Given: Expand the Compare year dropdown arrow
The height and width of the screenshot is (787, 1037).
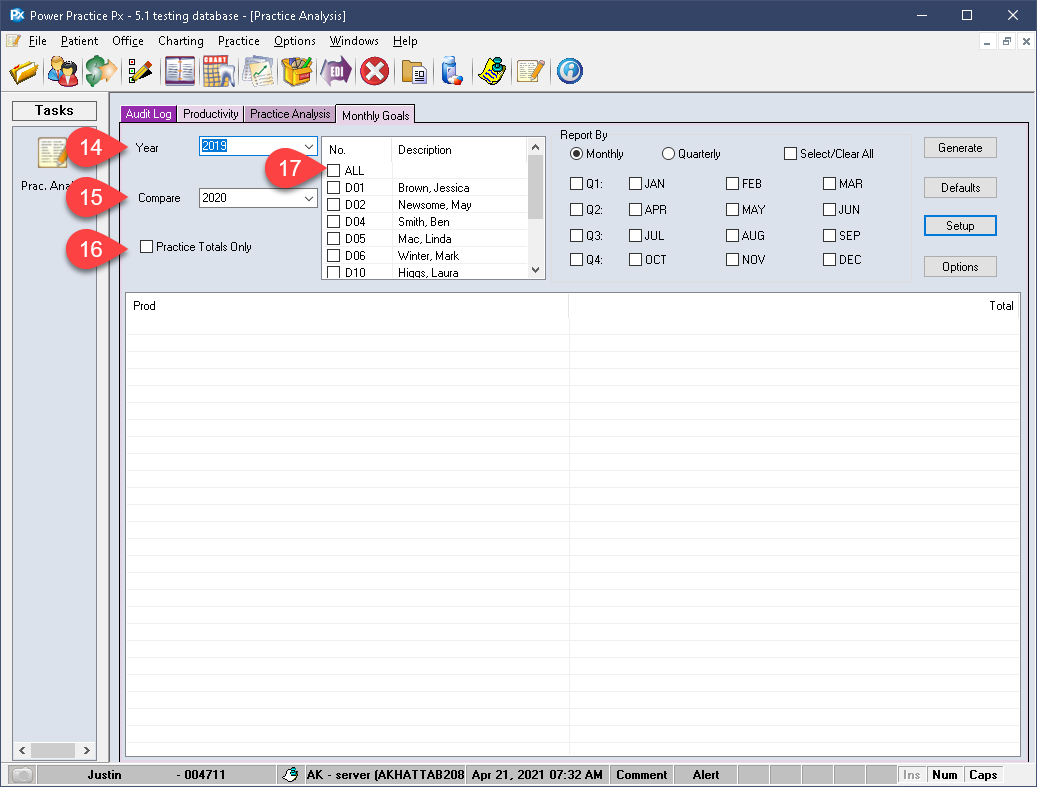Looking at the screenshot, I should point(309,198).
